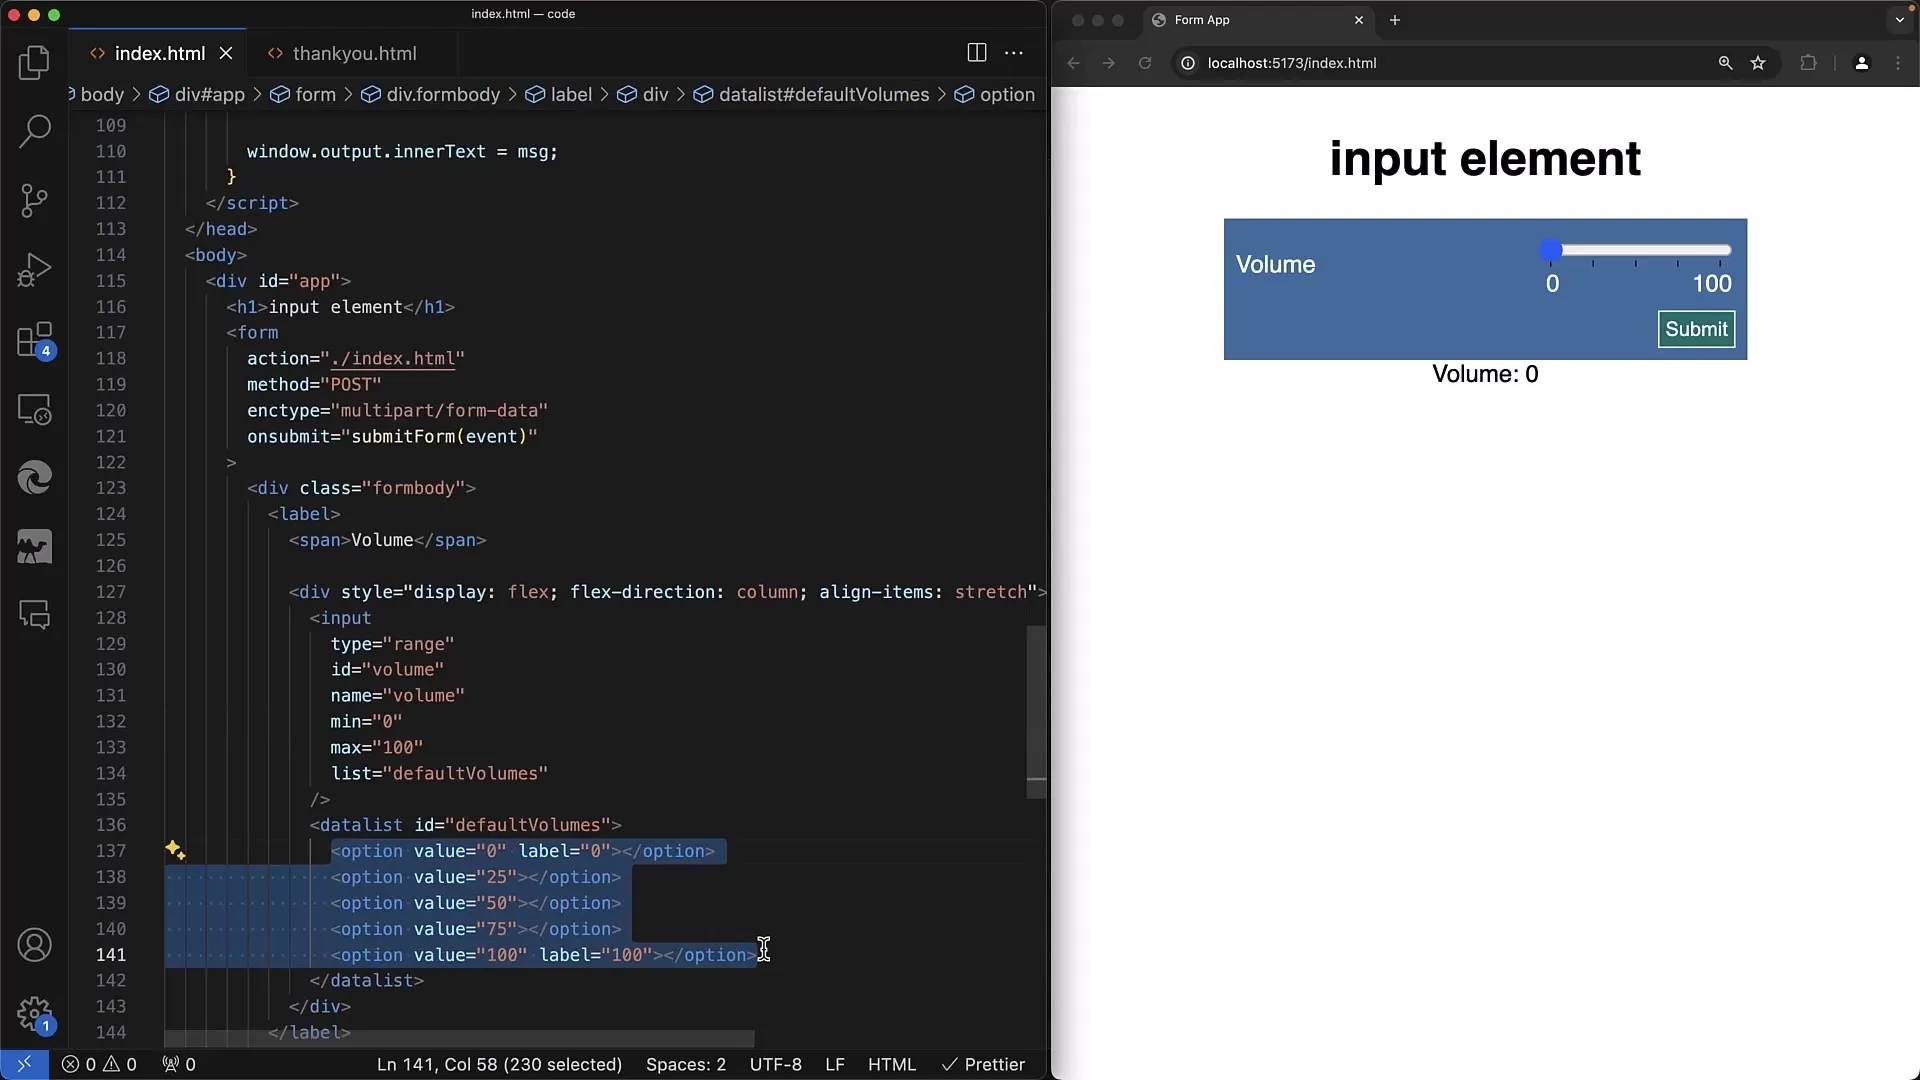Click the Volume range slider thumb
The image size is (1920, 1080).
[1551, 250]
